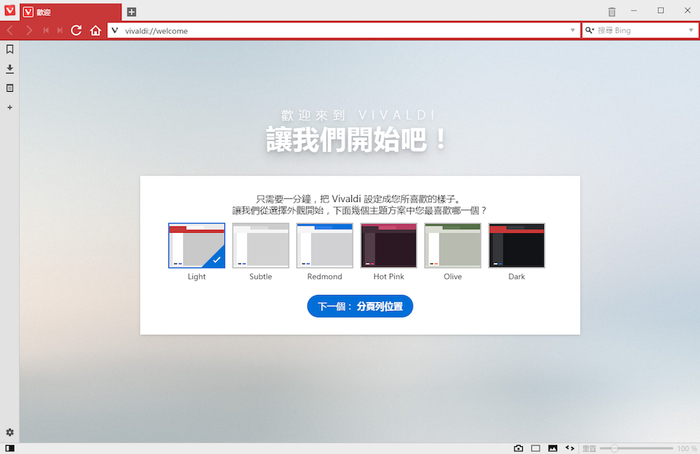Click the site info icon in address bar

point(115,30)
